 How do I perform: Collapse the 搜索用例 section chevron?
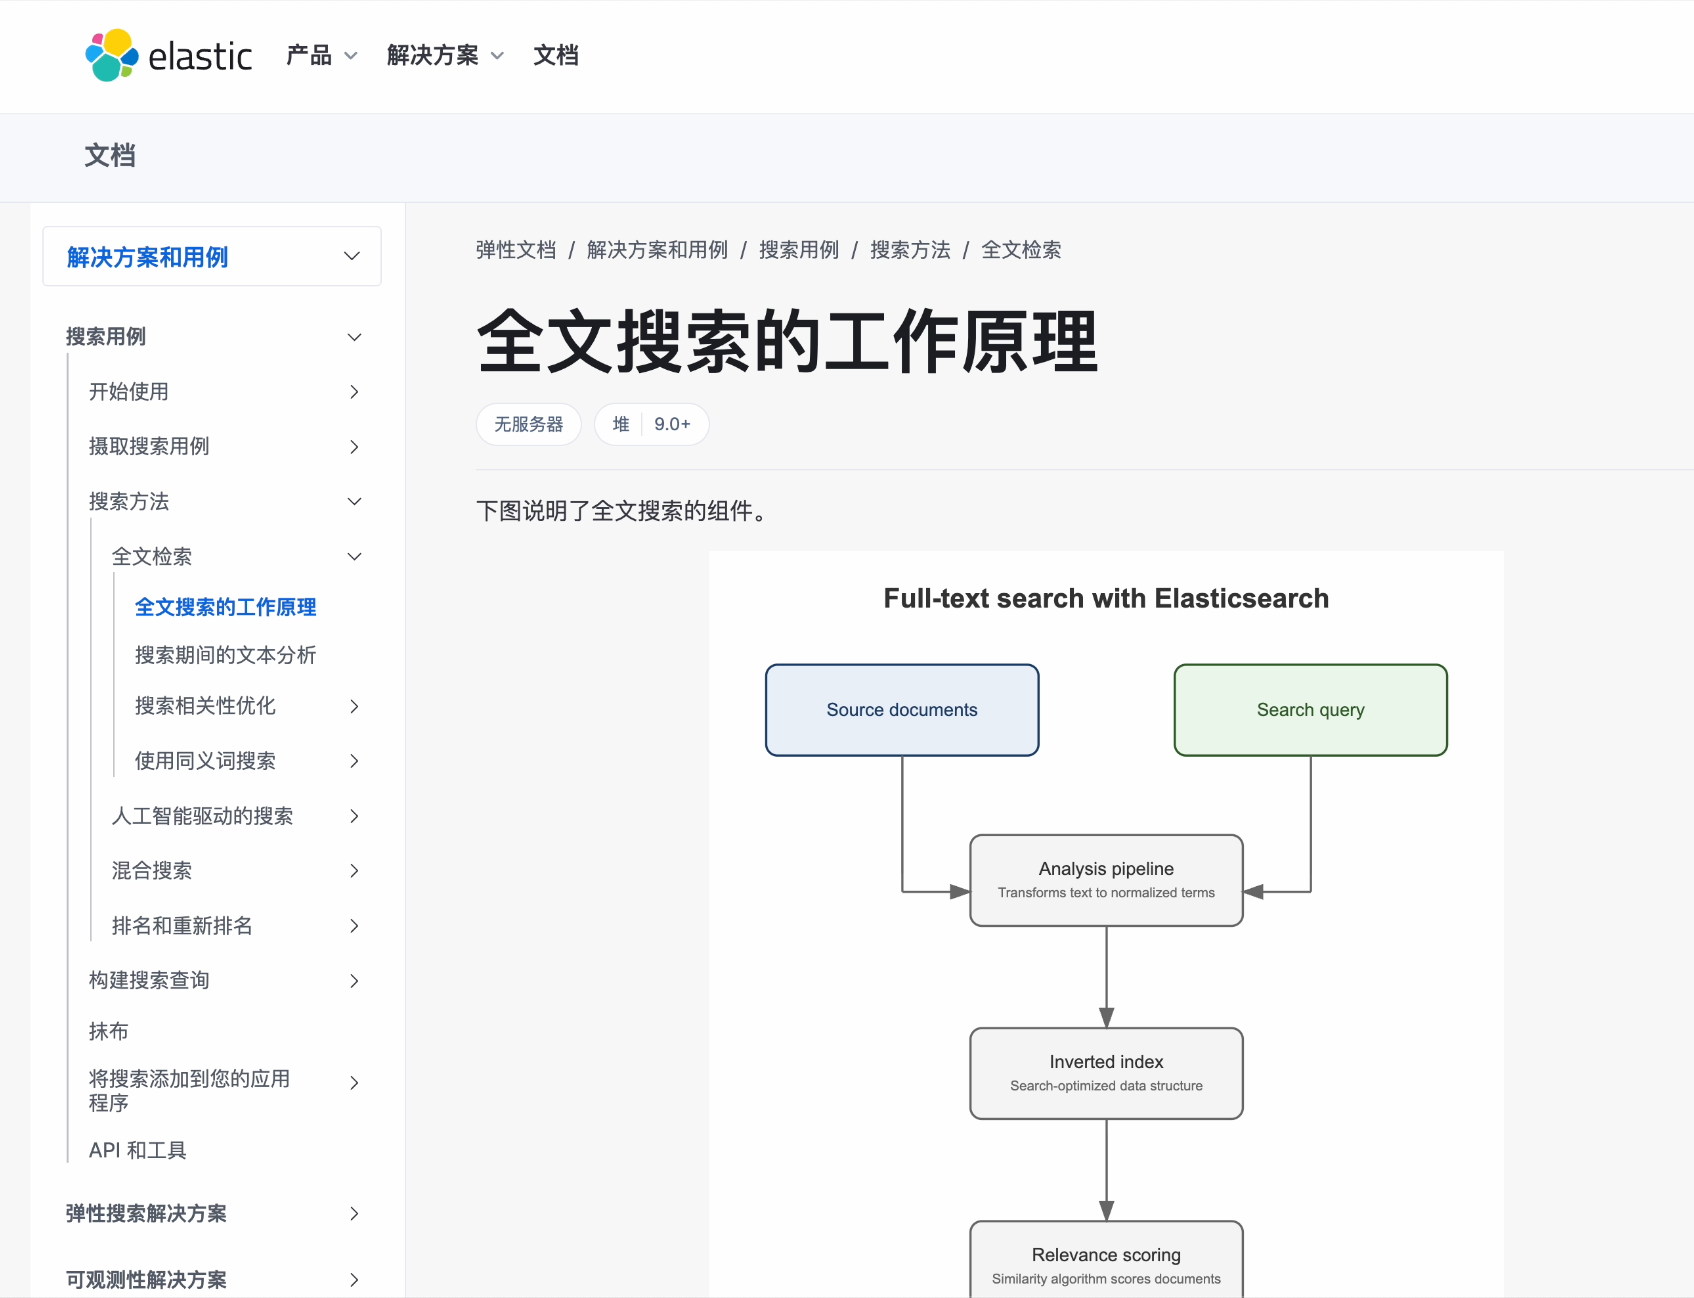[354, 337]
